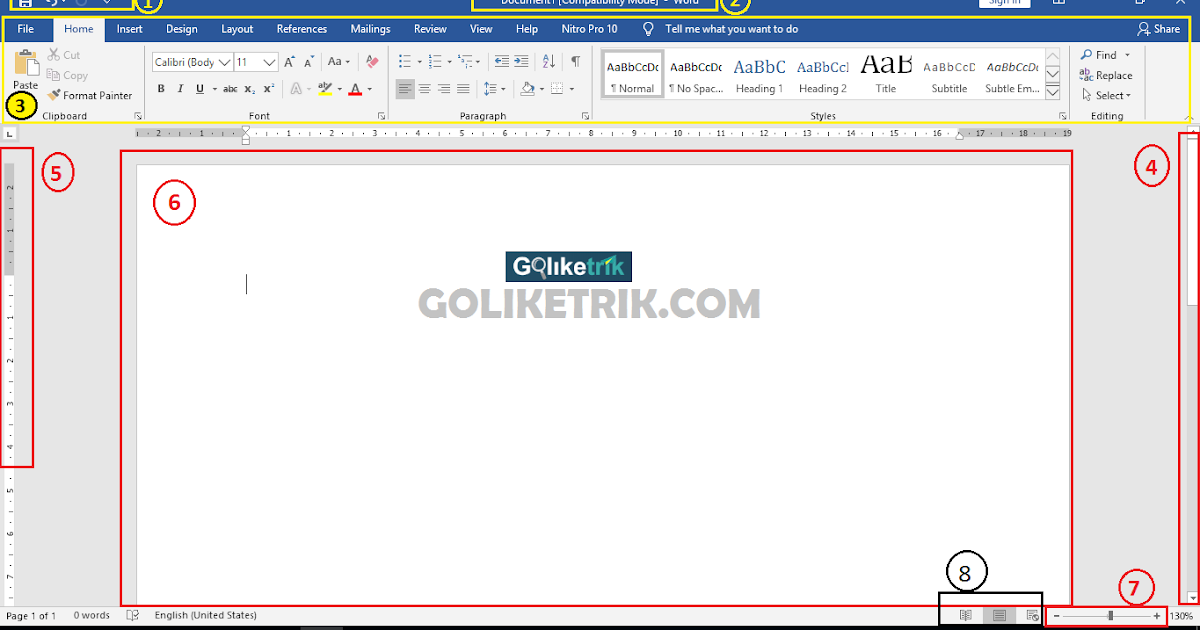
Task: Toggle the Show/Hide paragraph marks
Action: tap(575, 61)
